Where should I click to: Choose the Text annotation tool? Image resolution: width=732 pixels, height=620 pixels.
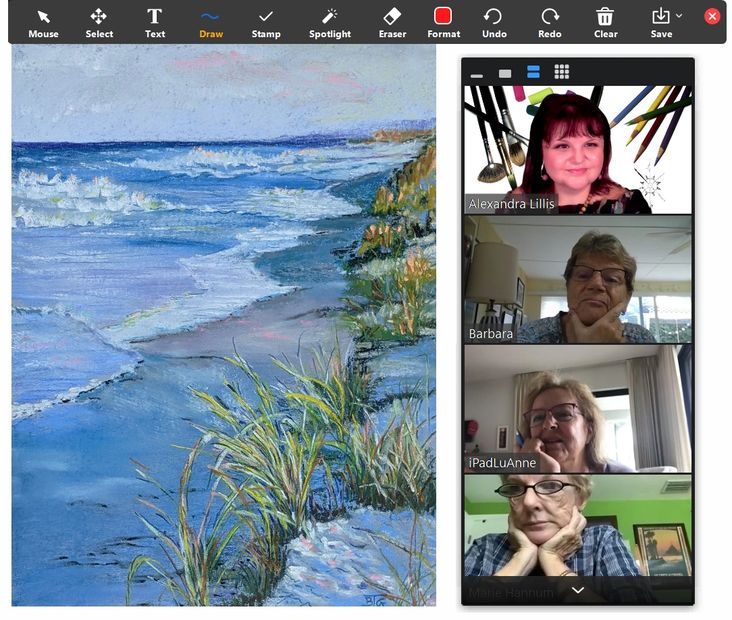coord(155,22)
